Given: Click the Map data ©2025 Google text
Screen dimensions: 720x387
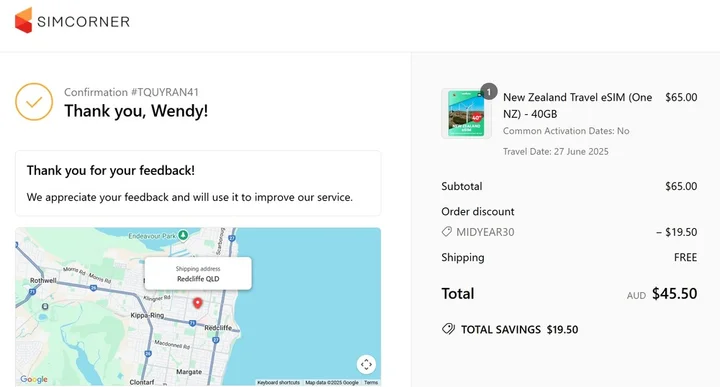Looking at the screenshot, I should point(332,382).
